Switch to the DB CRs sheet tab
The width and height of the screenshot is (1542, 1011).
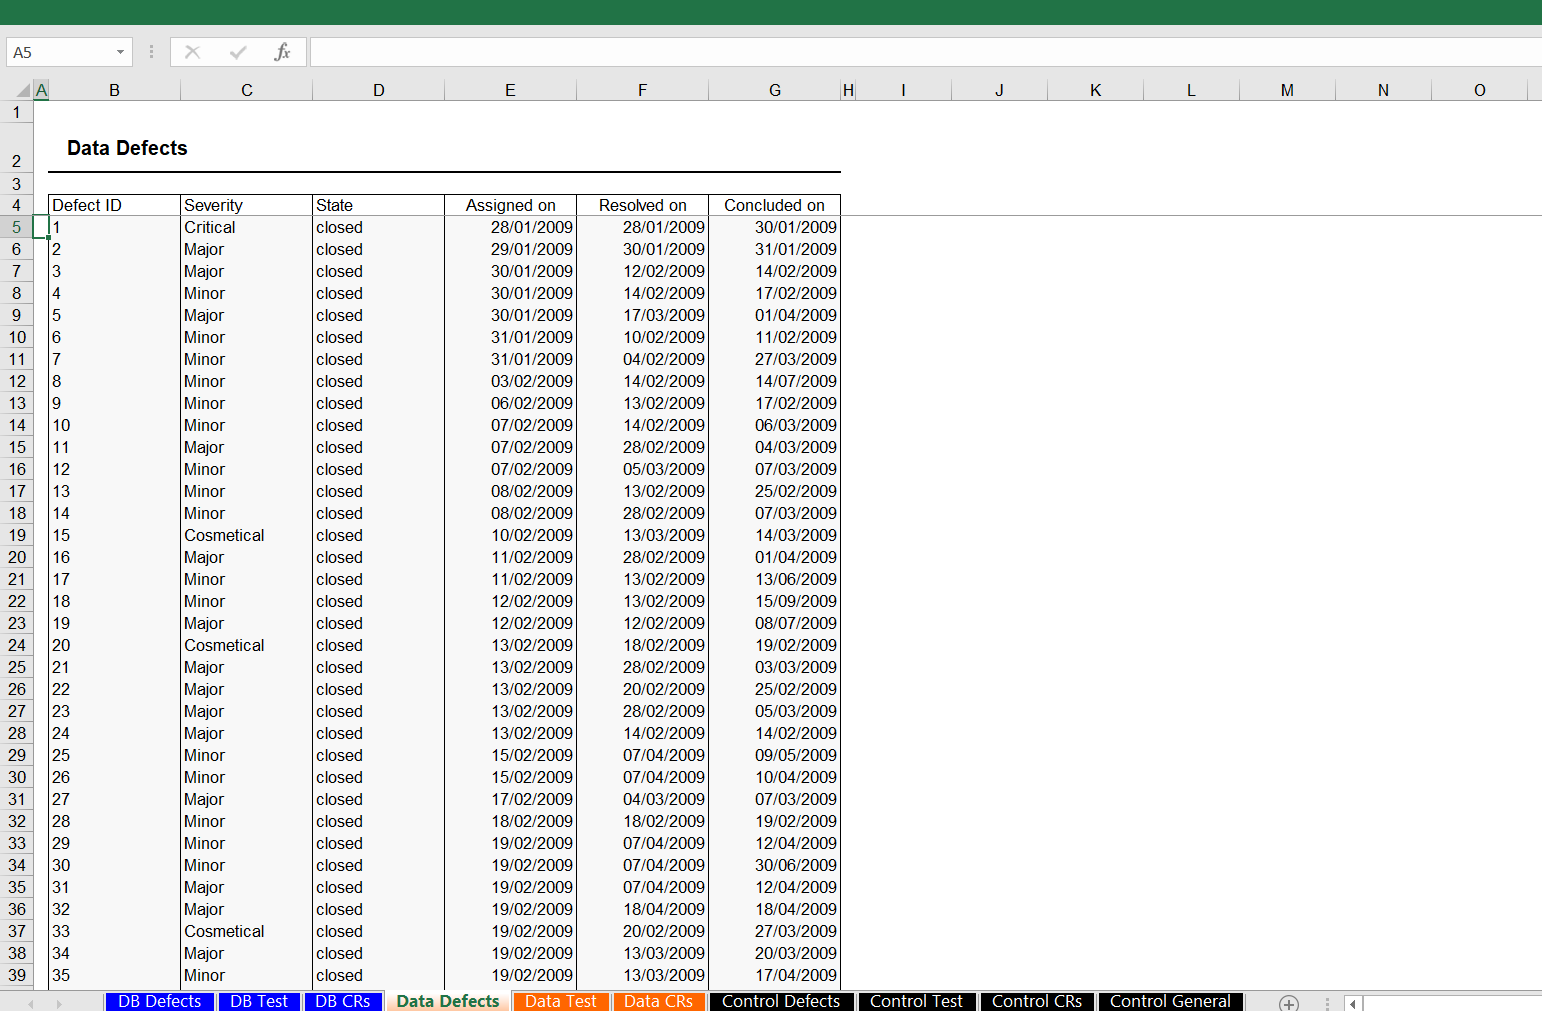[x=343, y=1001]
